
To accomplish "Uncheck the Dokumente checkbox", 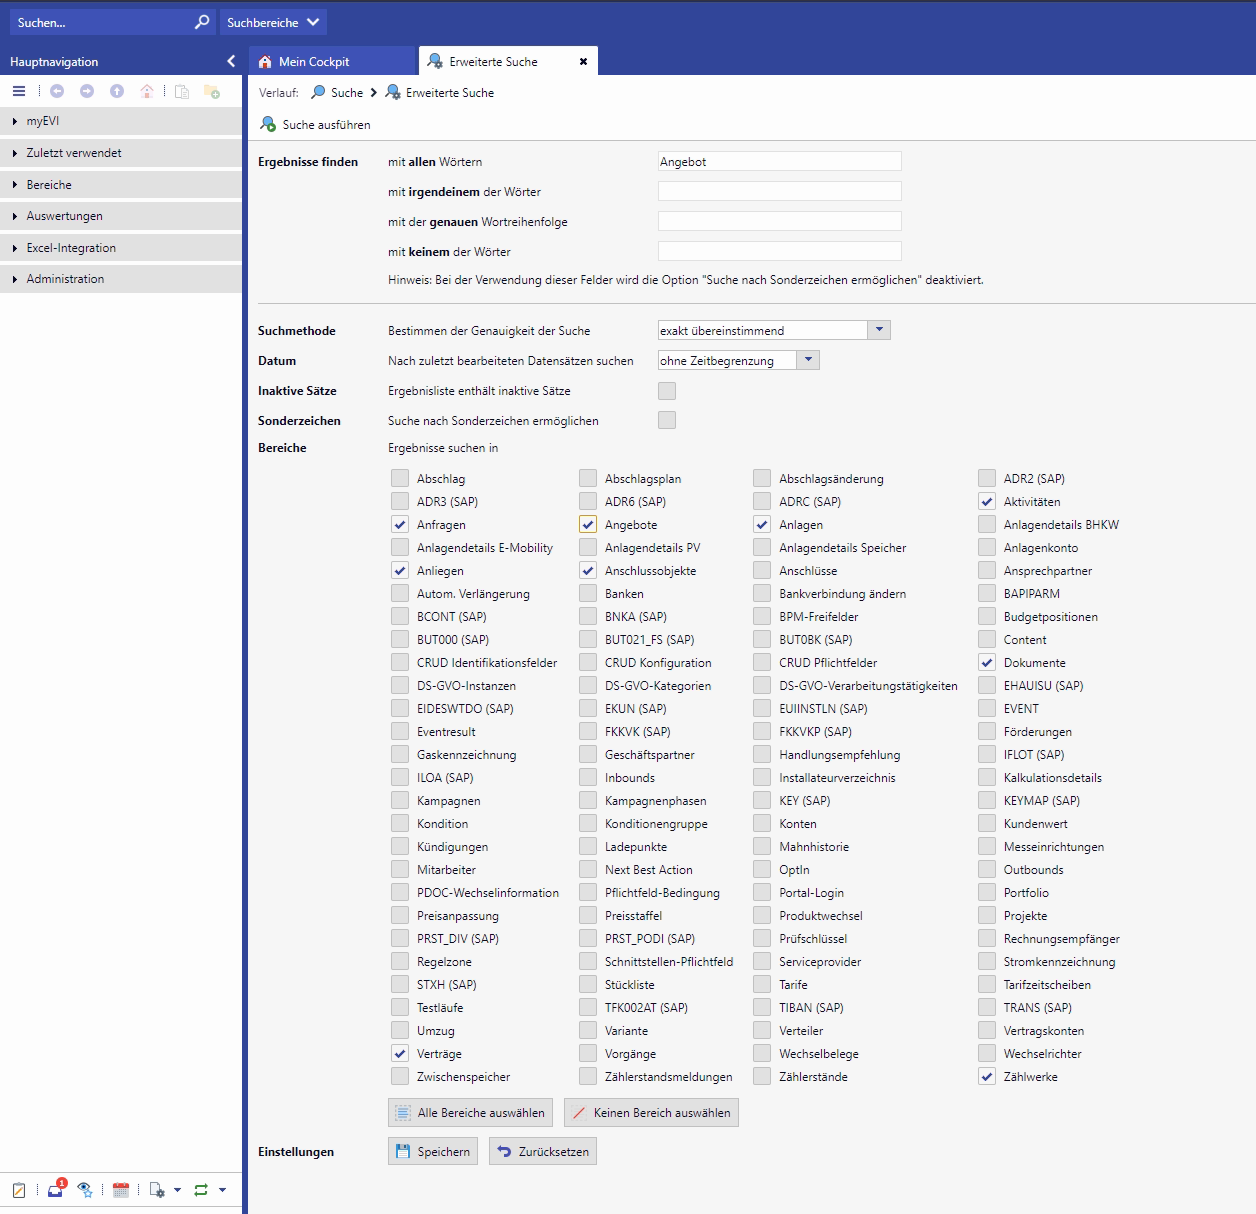I will [x=987, y=663].
